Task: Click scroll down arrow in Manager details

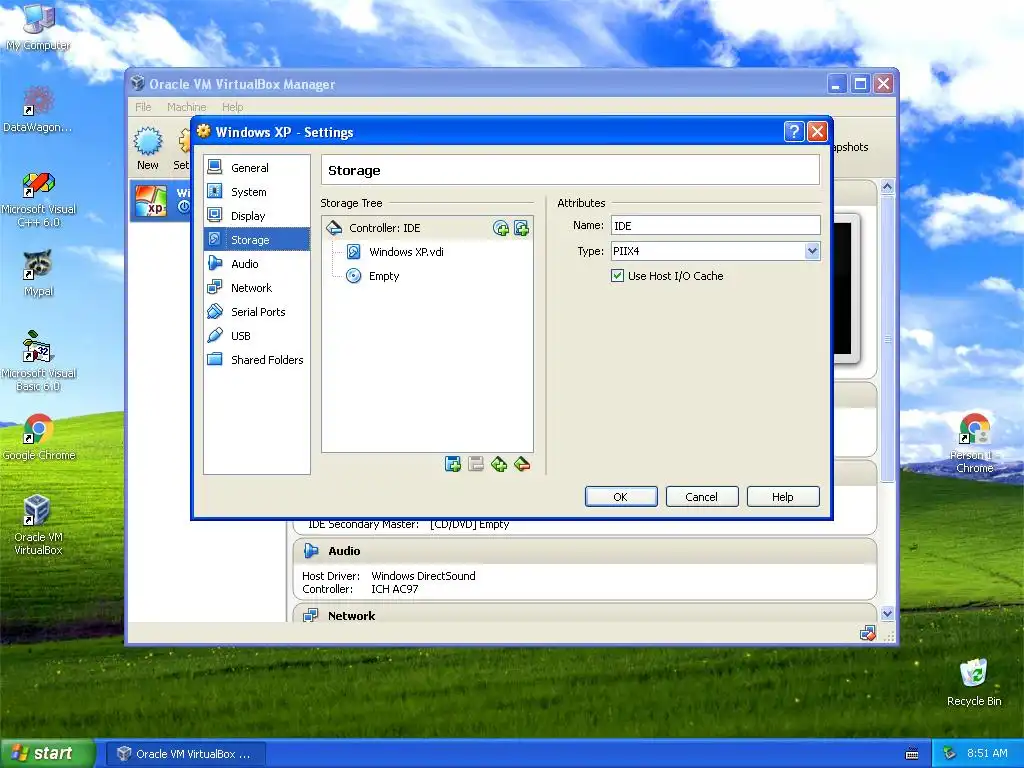Action: click(x=887, y=613)
